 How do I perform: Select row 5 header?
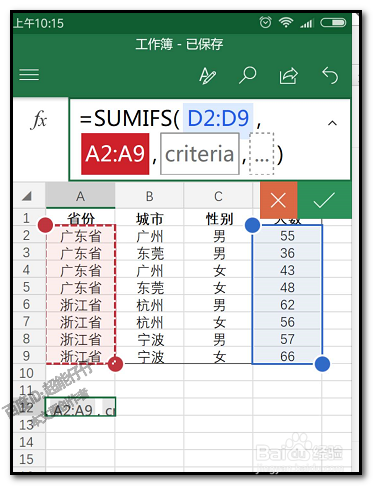pyautogui.click(x=26, y=287)
